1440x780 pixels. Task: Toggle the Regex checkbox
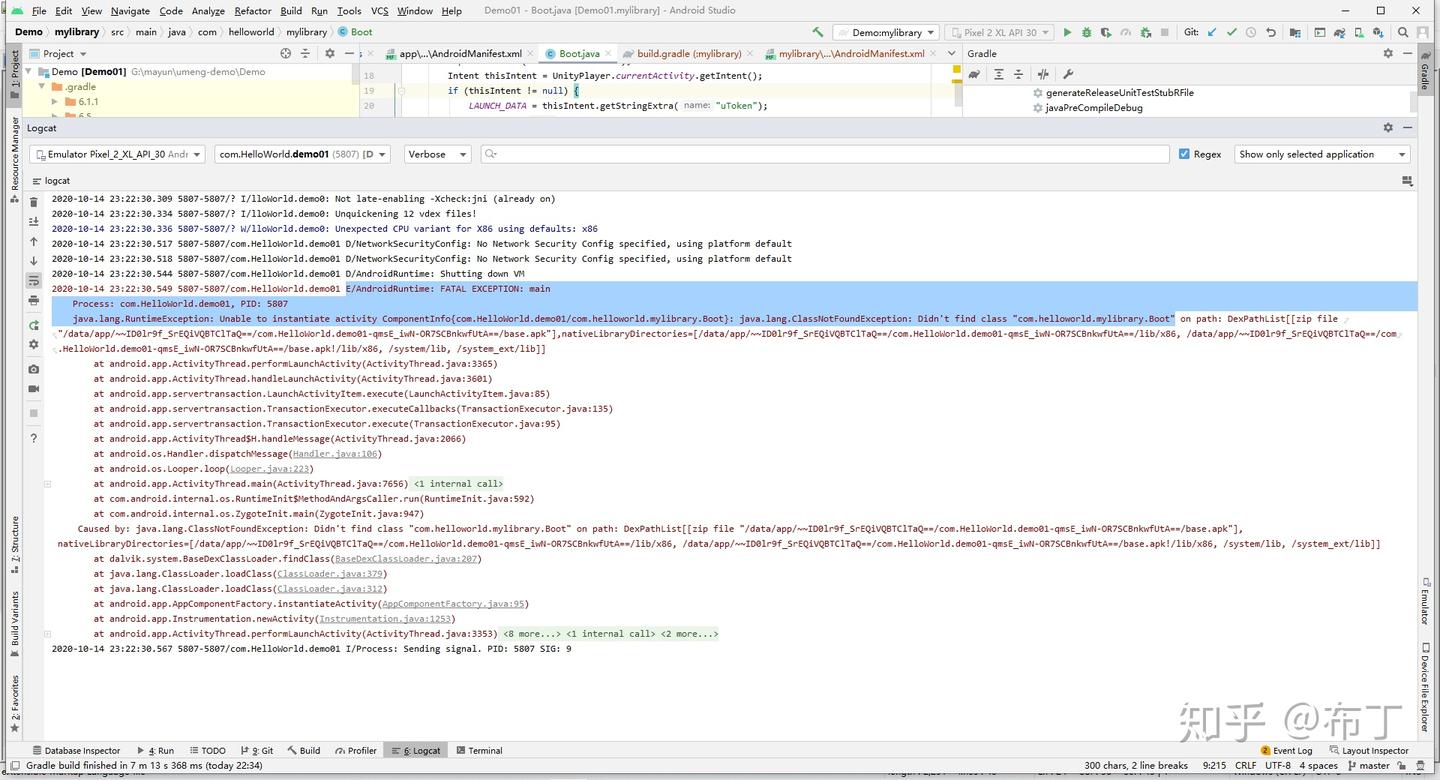1184,154
